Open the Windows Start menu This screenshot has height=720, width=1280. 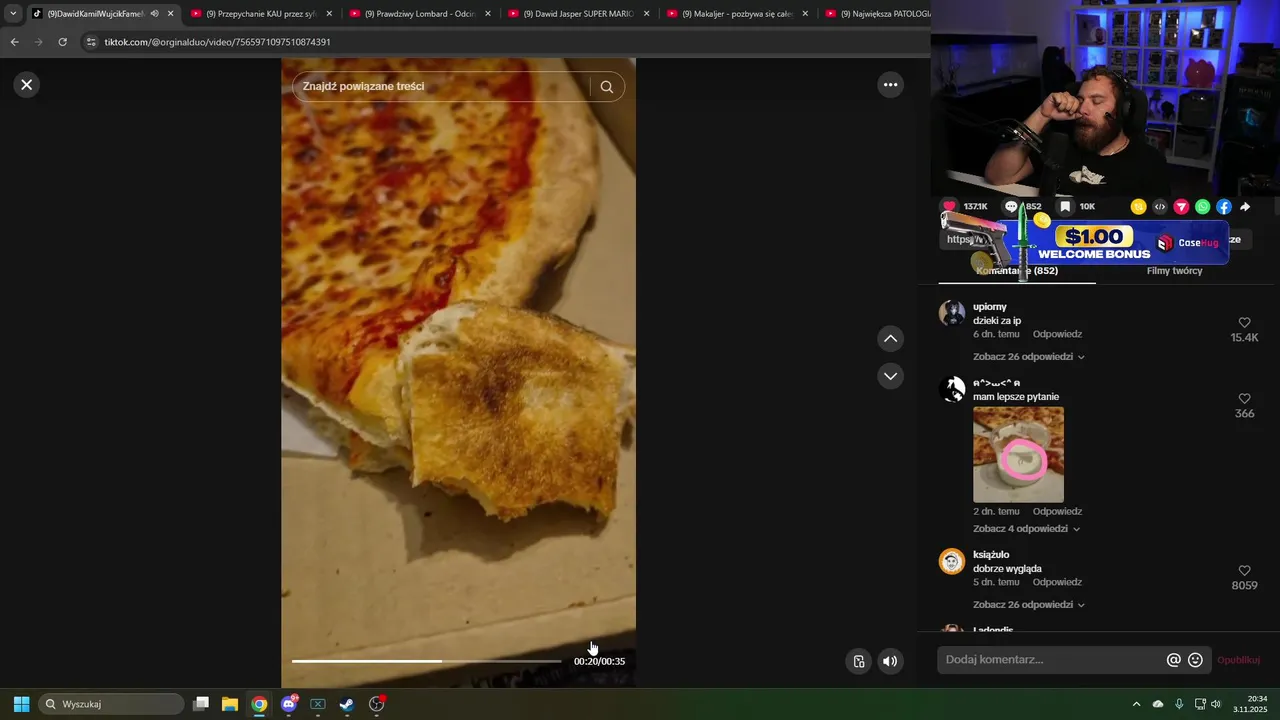tap(21, 704)
